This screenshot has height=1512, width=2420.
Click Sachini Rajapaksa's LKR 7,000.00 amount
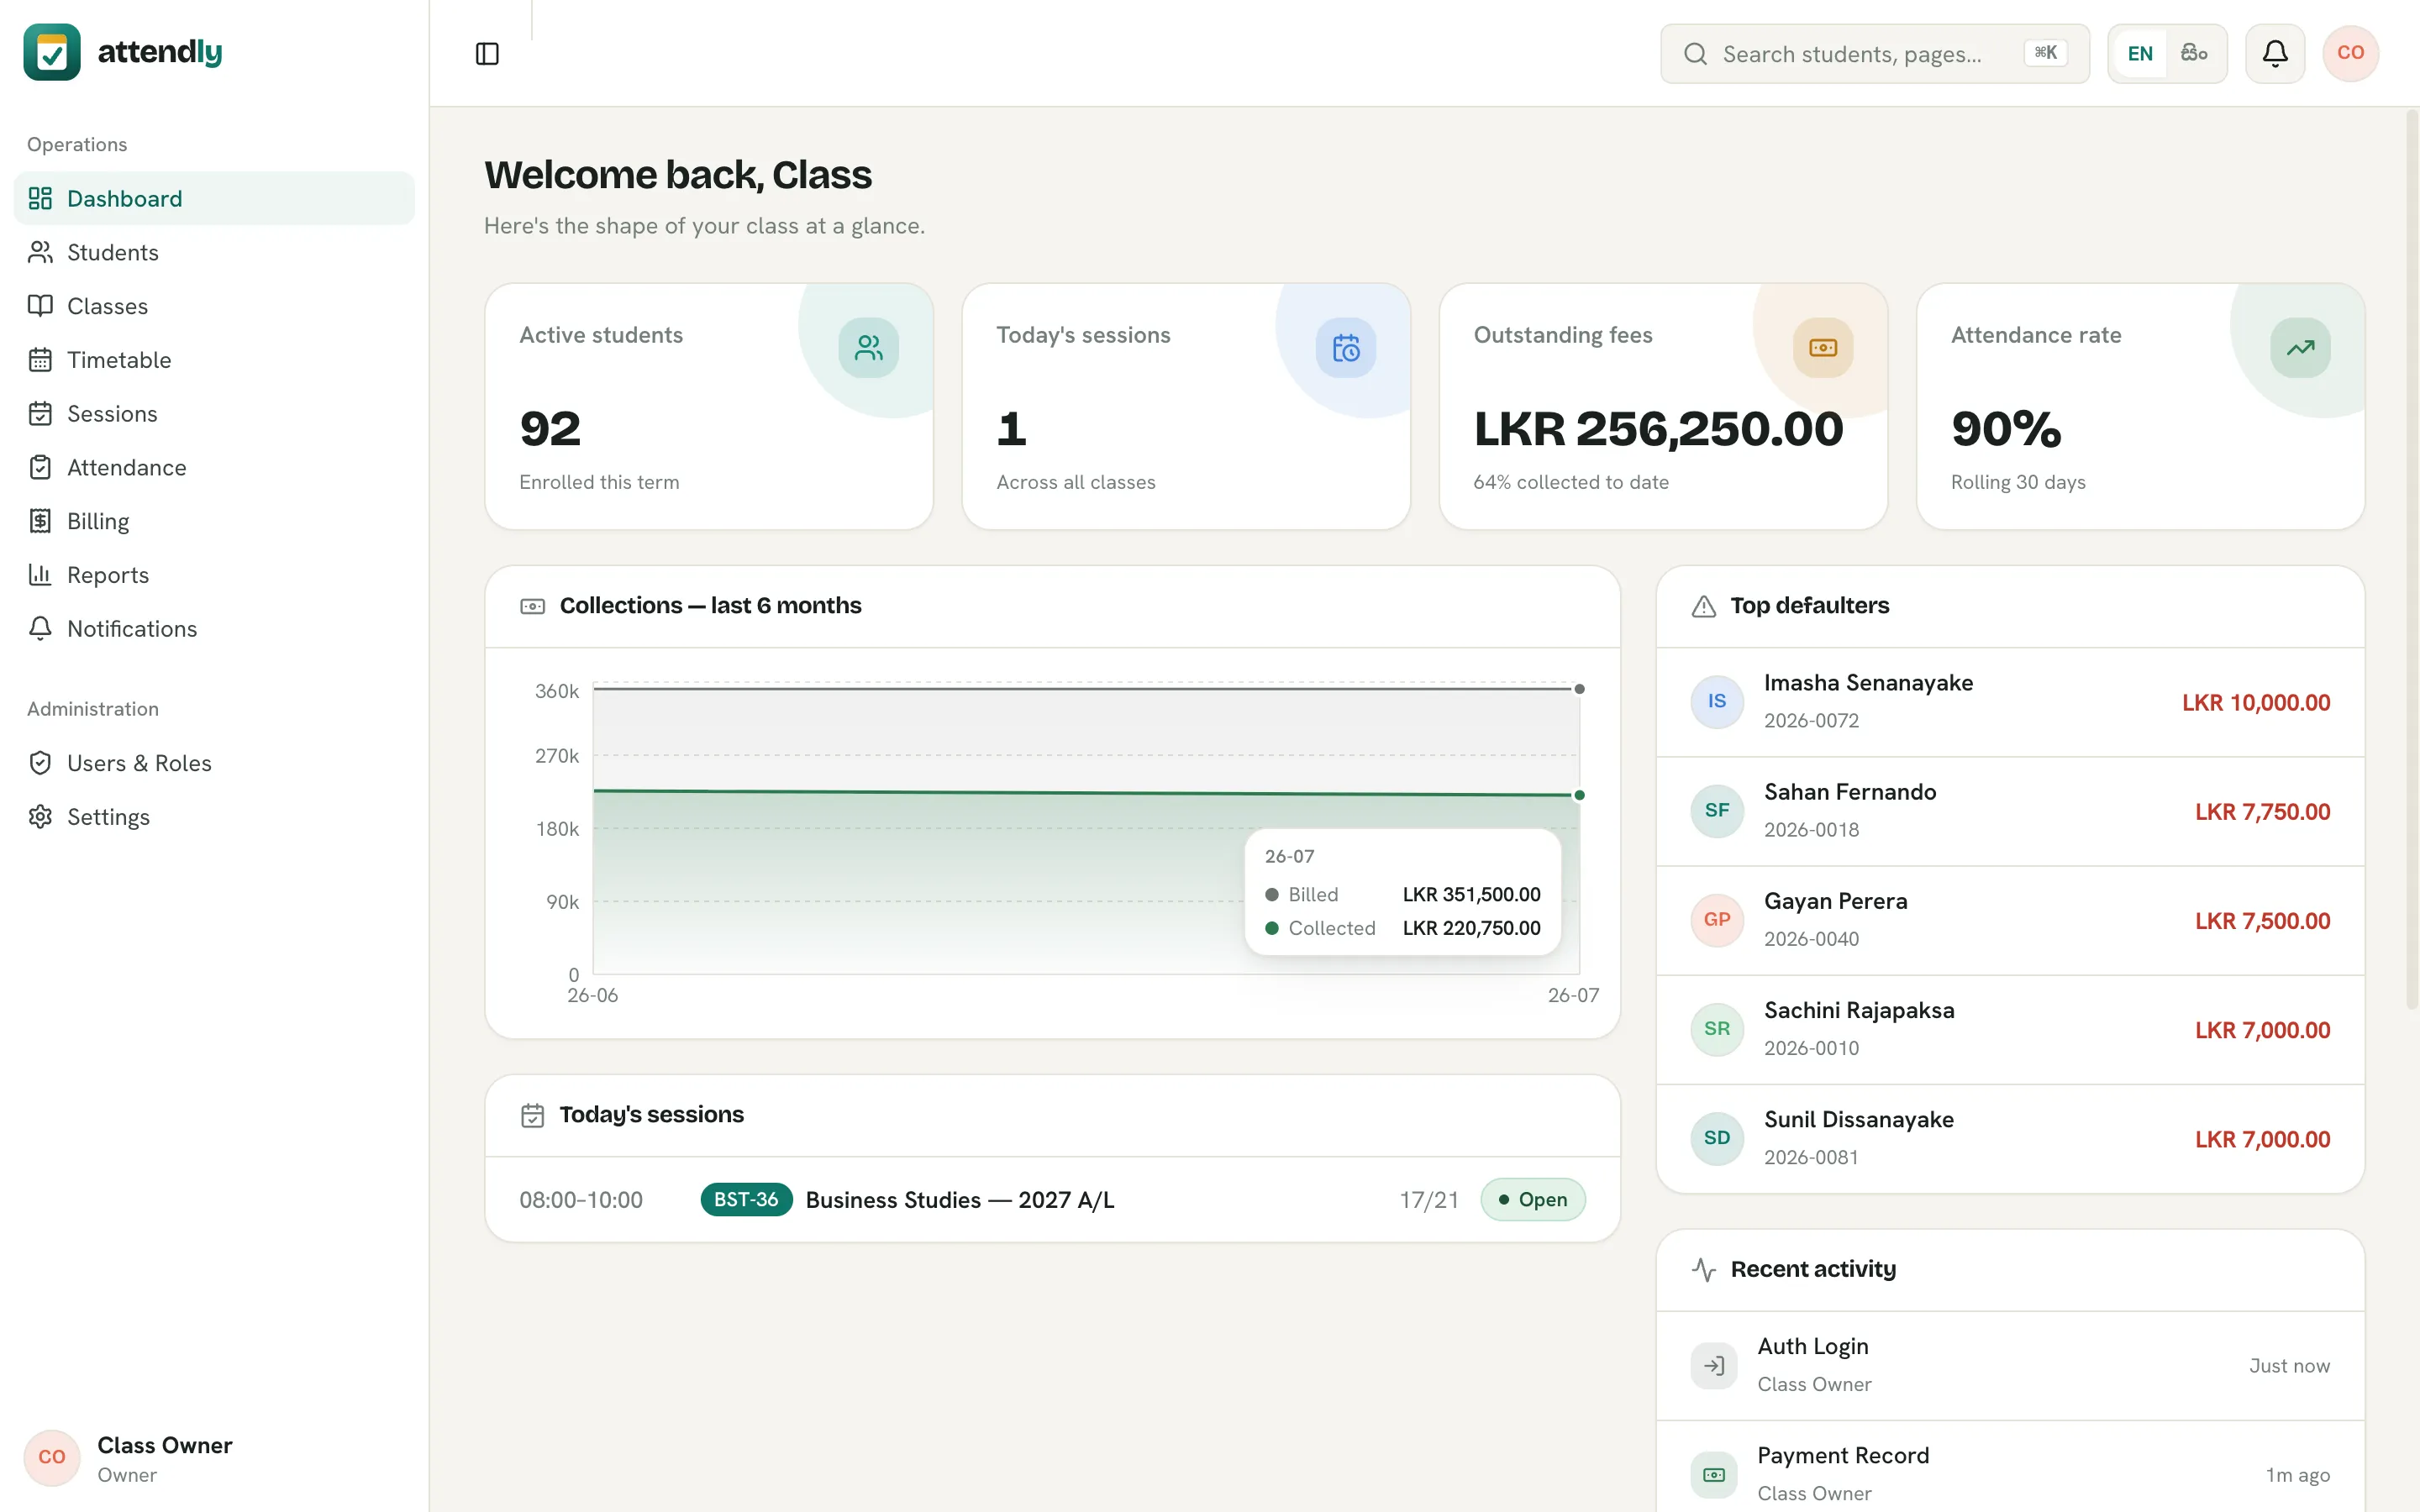(x=2262, y=1030)
